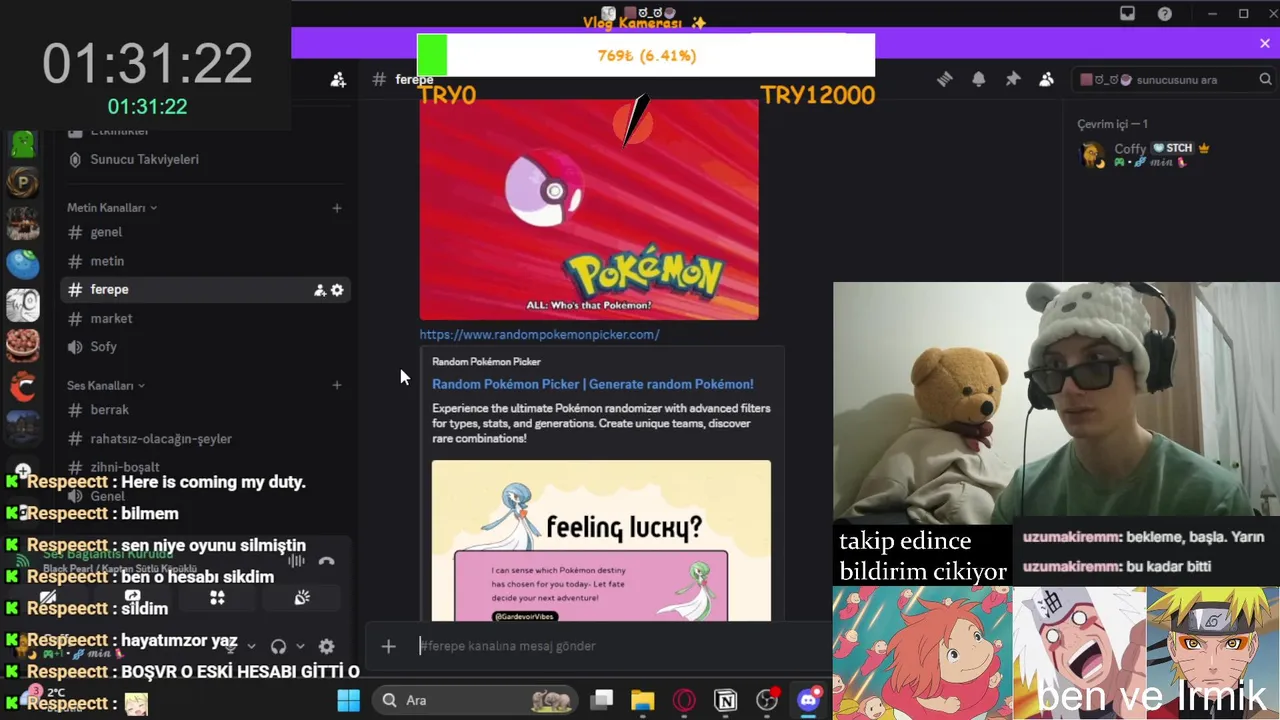Toggle noise suppression waveform icon

296,560
